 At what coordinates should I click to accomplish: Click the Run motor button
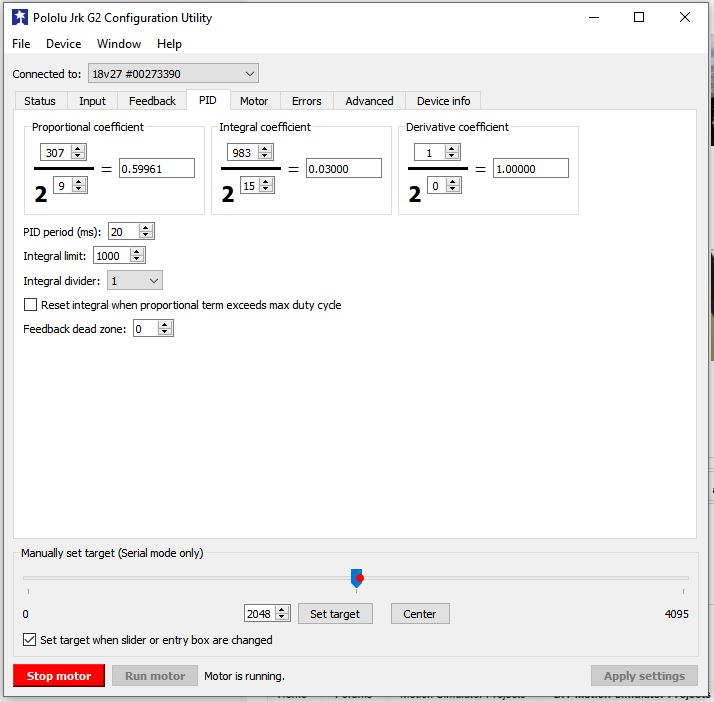pyautogui.click(x=155, y=676)
